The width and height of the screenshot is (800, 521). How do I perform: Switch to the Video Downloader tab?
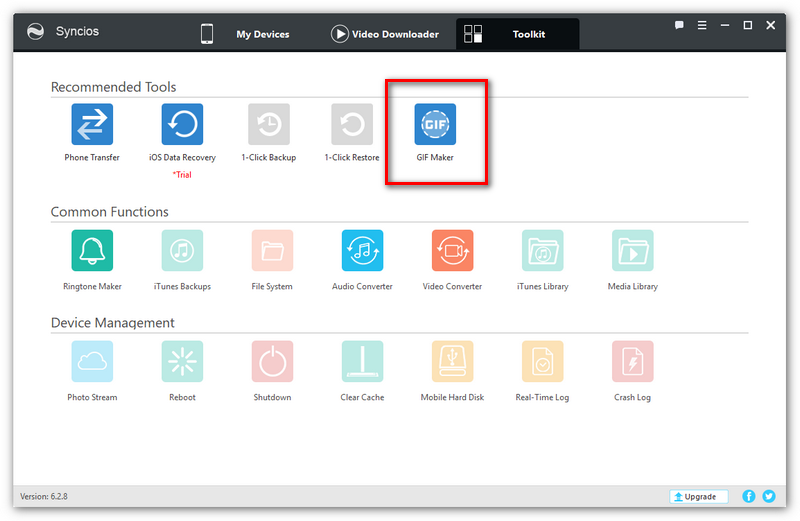pyautogui.click(x=385, y=34)
